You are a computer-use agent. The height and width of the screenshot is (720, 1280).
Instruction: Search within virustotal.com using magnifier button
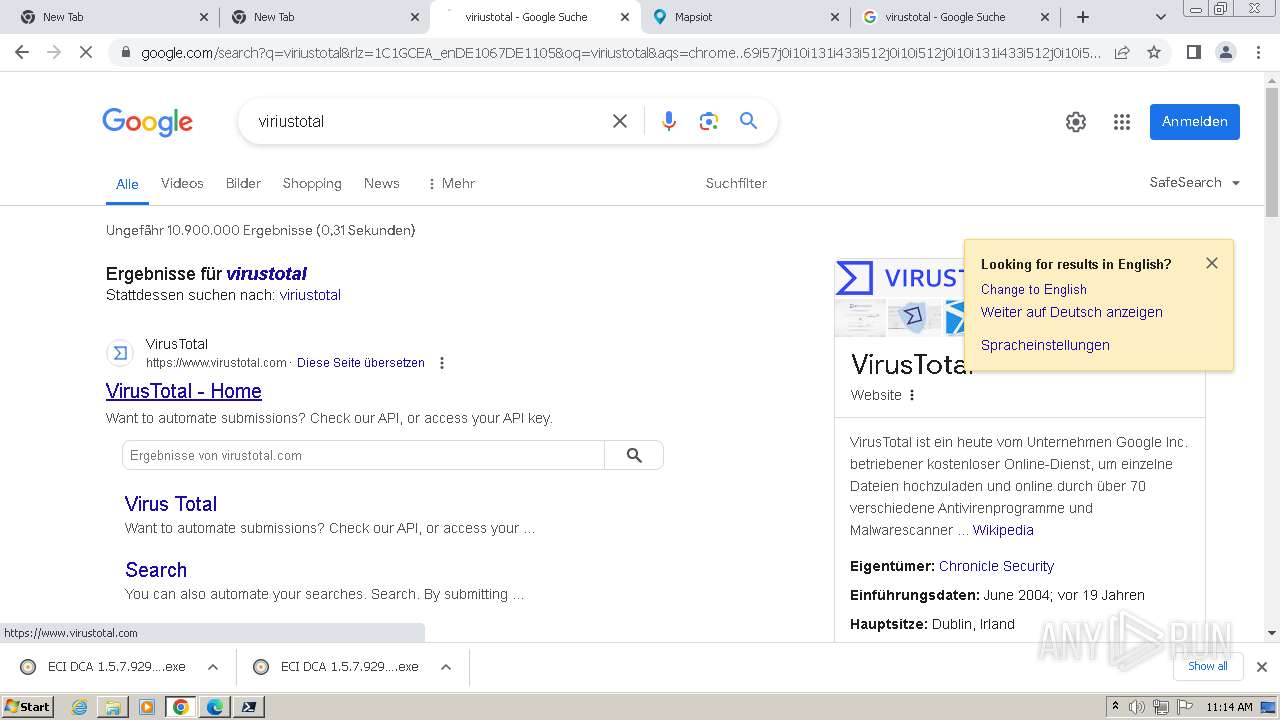pyautogui.click(x=634, y=455)
